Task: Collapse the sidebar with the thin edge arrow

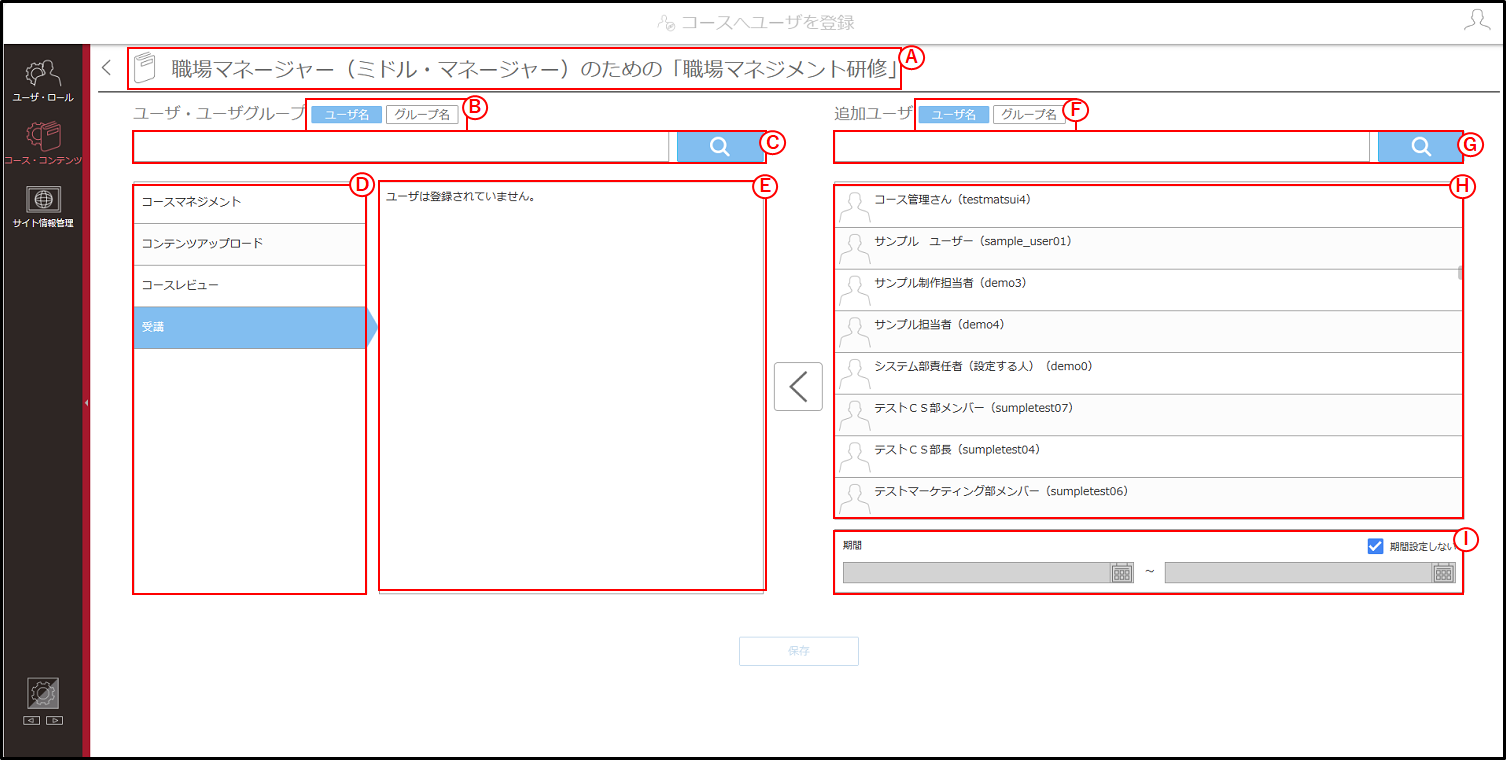Action: 86,402
